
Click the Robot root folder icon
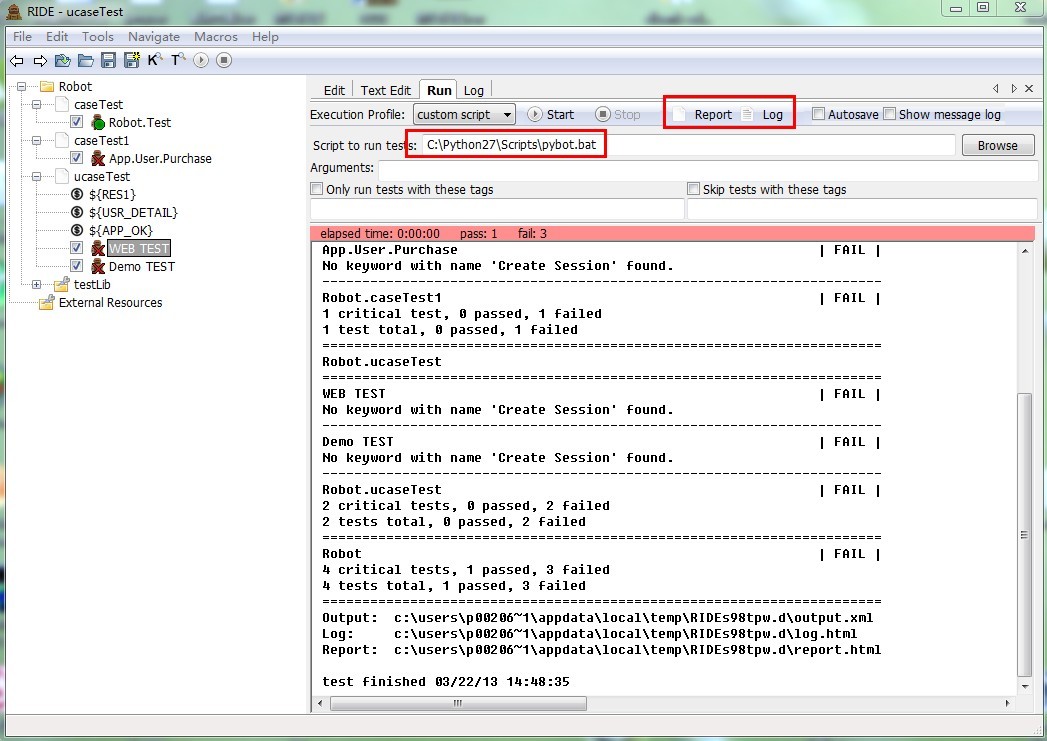47,86
